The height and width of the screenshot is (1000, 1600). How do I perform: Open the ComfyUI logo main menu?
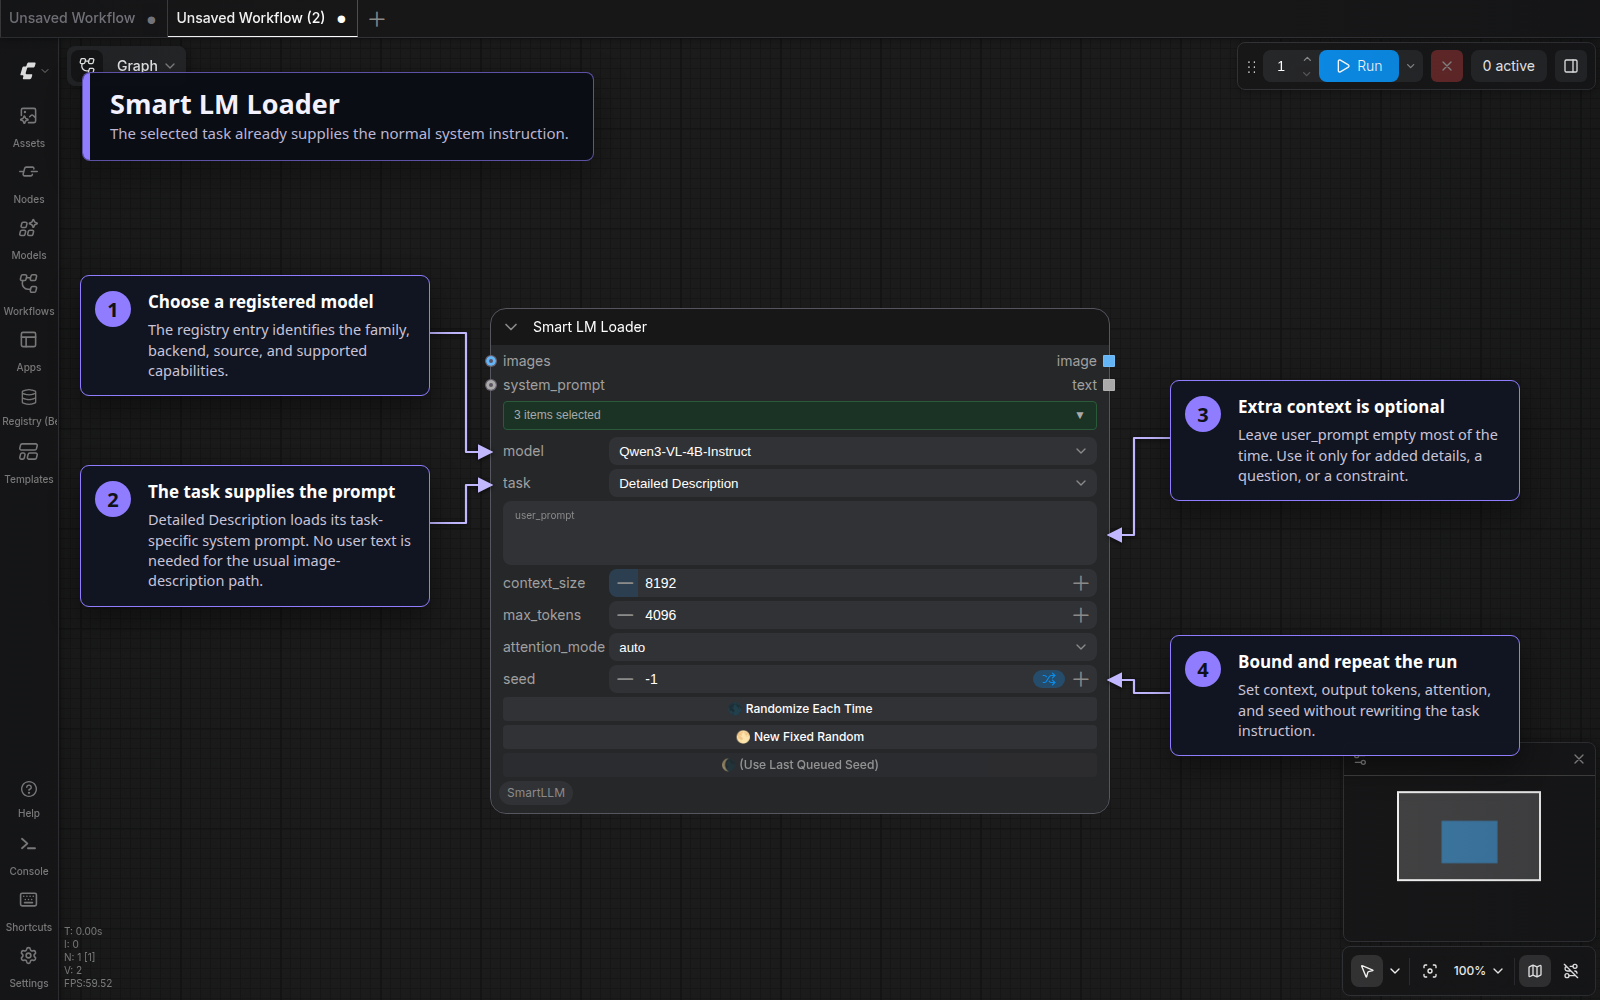(x=33, y=70)
